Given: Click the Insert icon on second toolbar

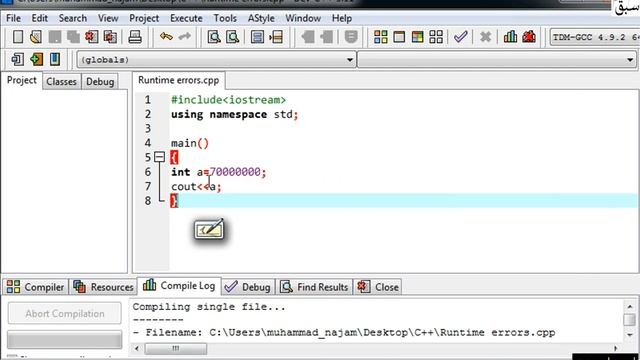Looking at the screenshot, I should [18, 59].
